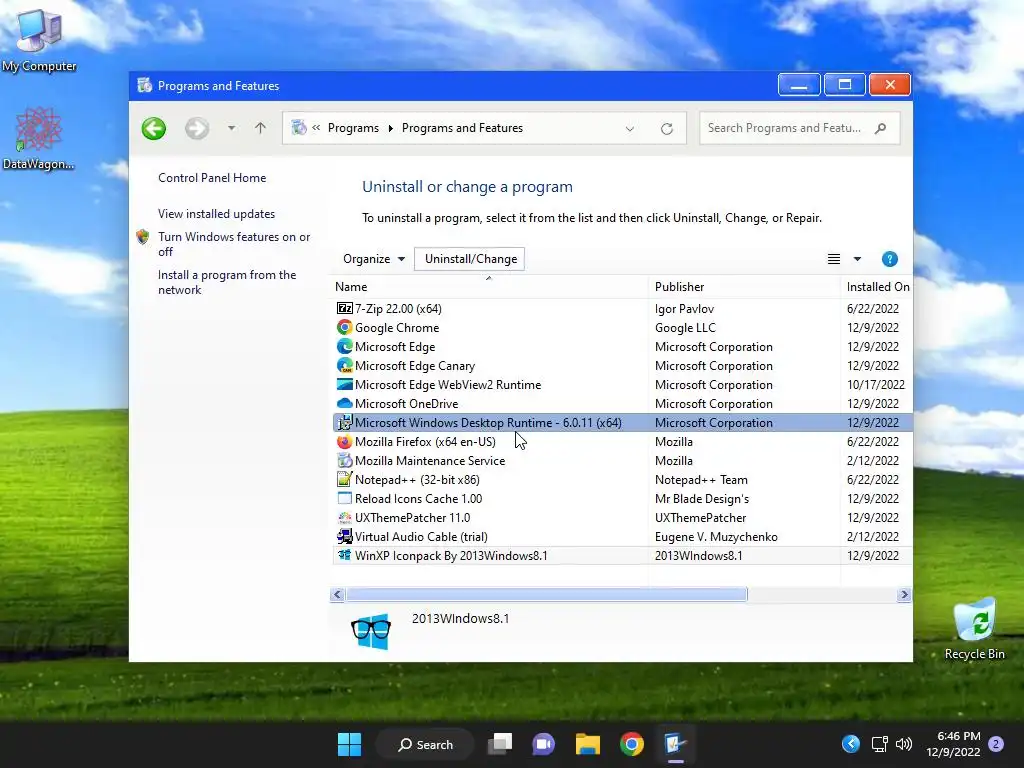Select the DataWagon desktop shortcut
The image size is (1024, 768).
tap(39, 138)
